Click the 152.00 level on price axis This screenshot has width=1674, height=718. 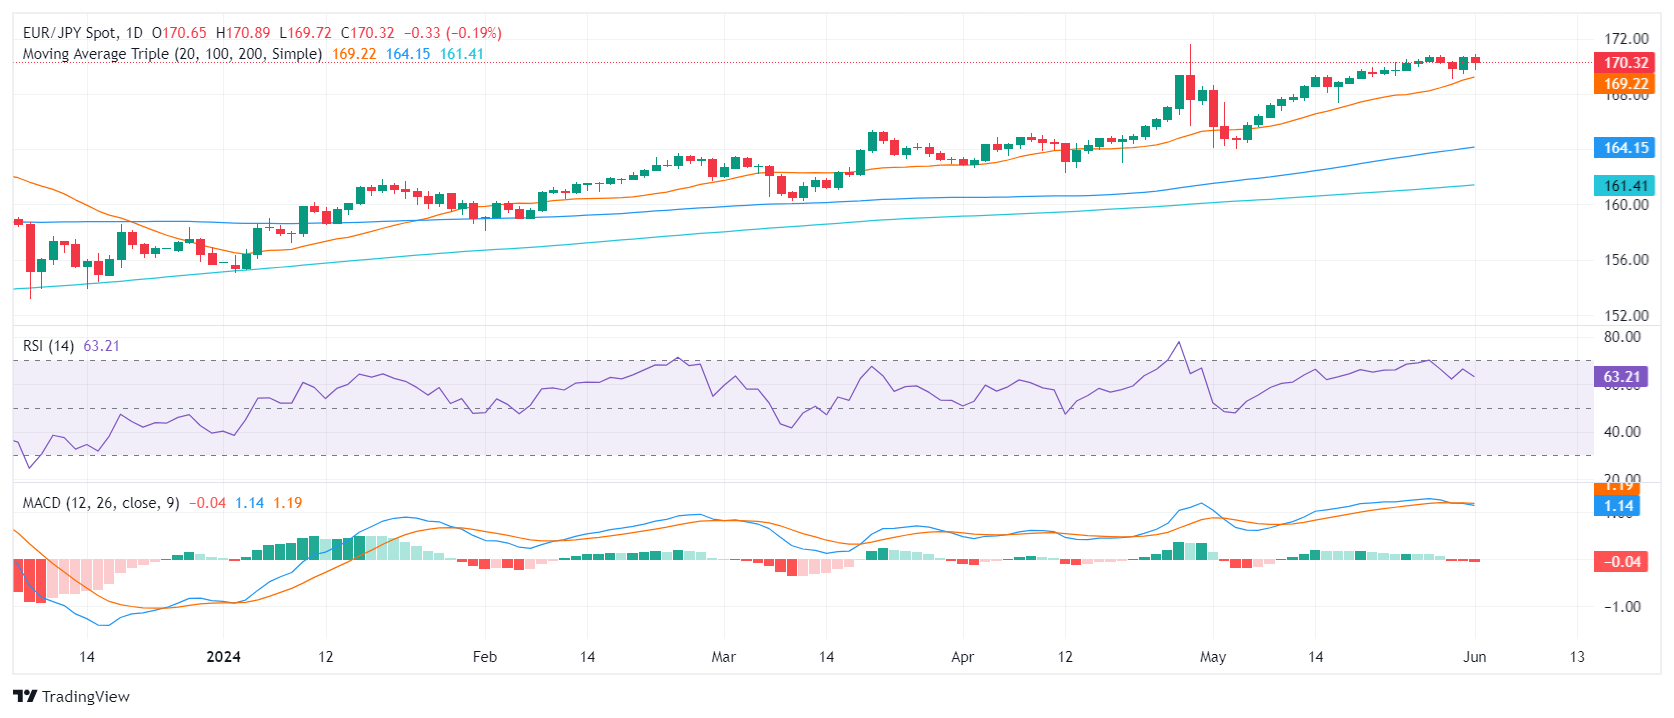pos(1626,315)
